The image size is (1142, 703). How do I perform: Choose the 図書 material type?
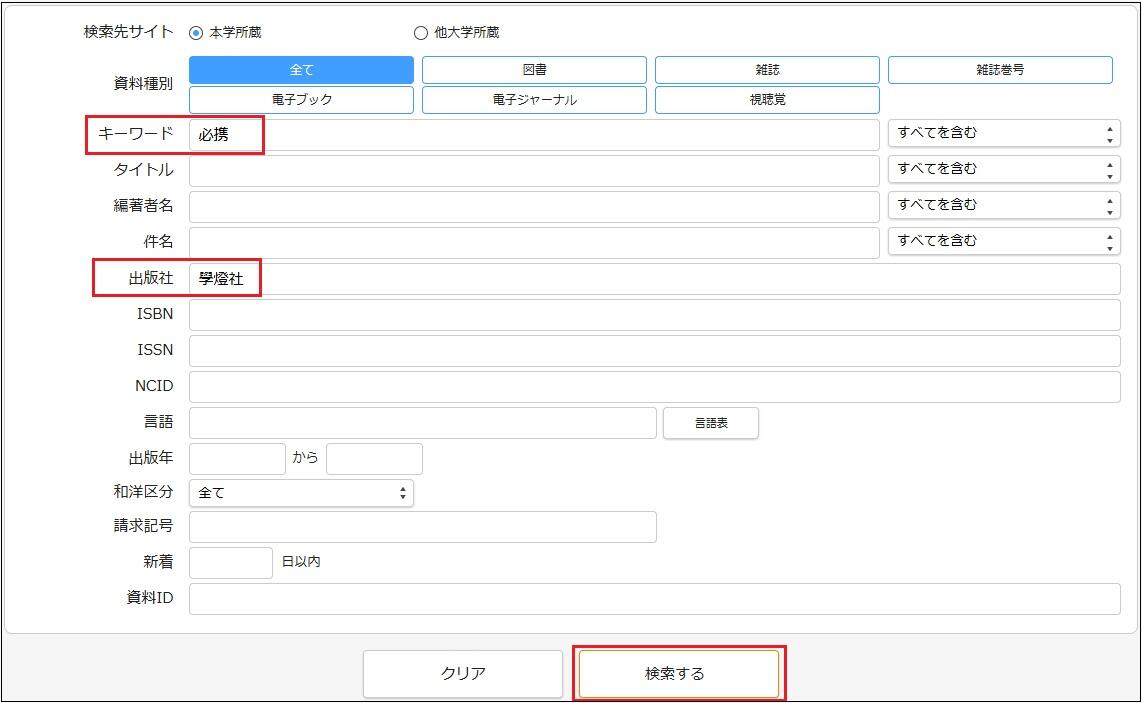(x=534, y=70)
